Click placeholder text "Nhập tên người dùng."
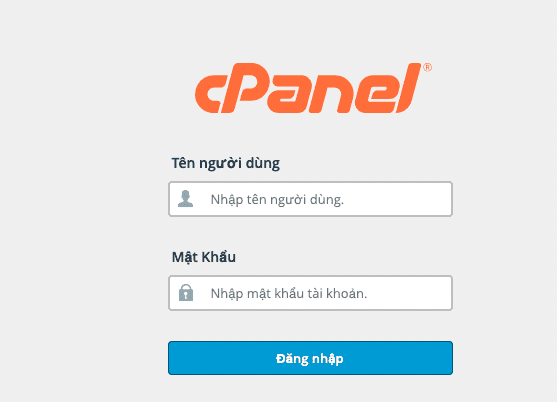The image size is (557, 402). click(277, 200)
